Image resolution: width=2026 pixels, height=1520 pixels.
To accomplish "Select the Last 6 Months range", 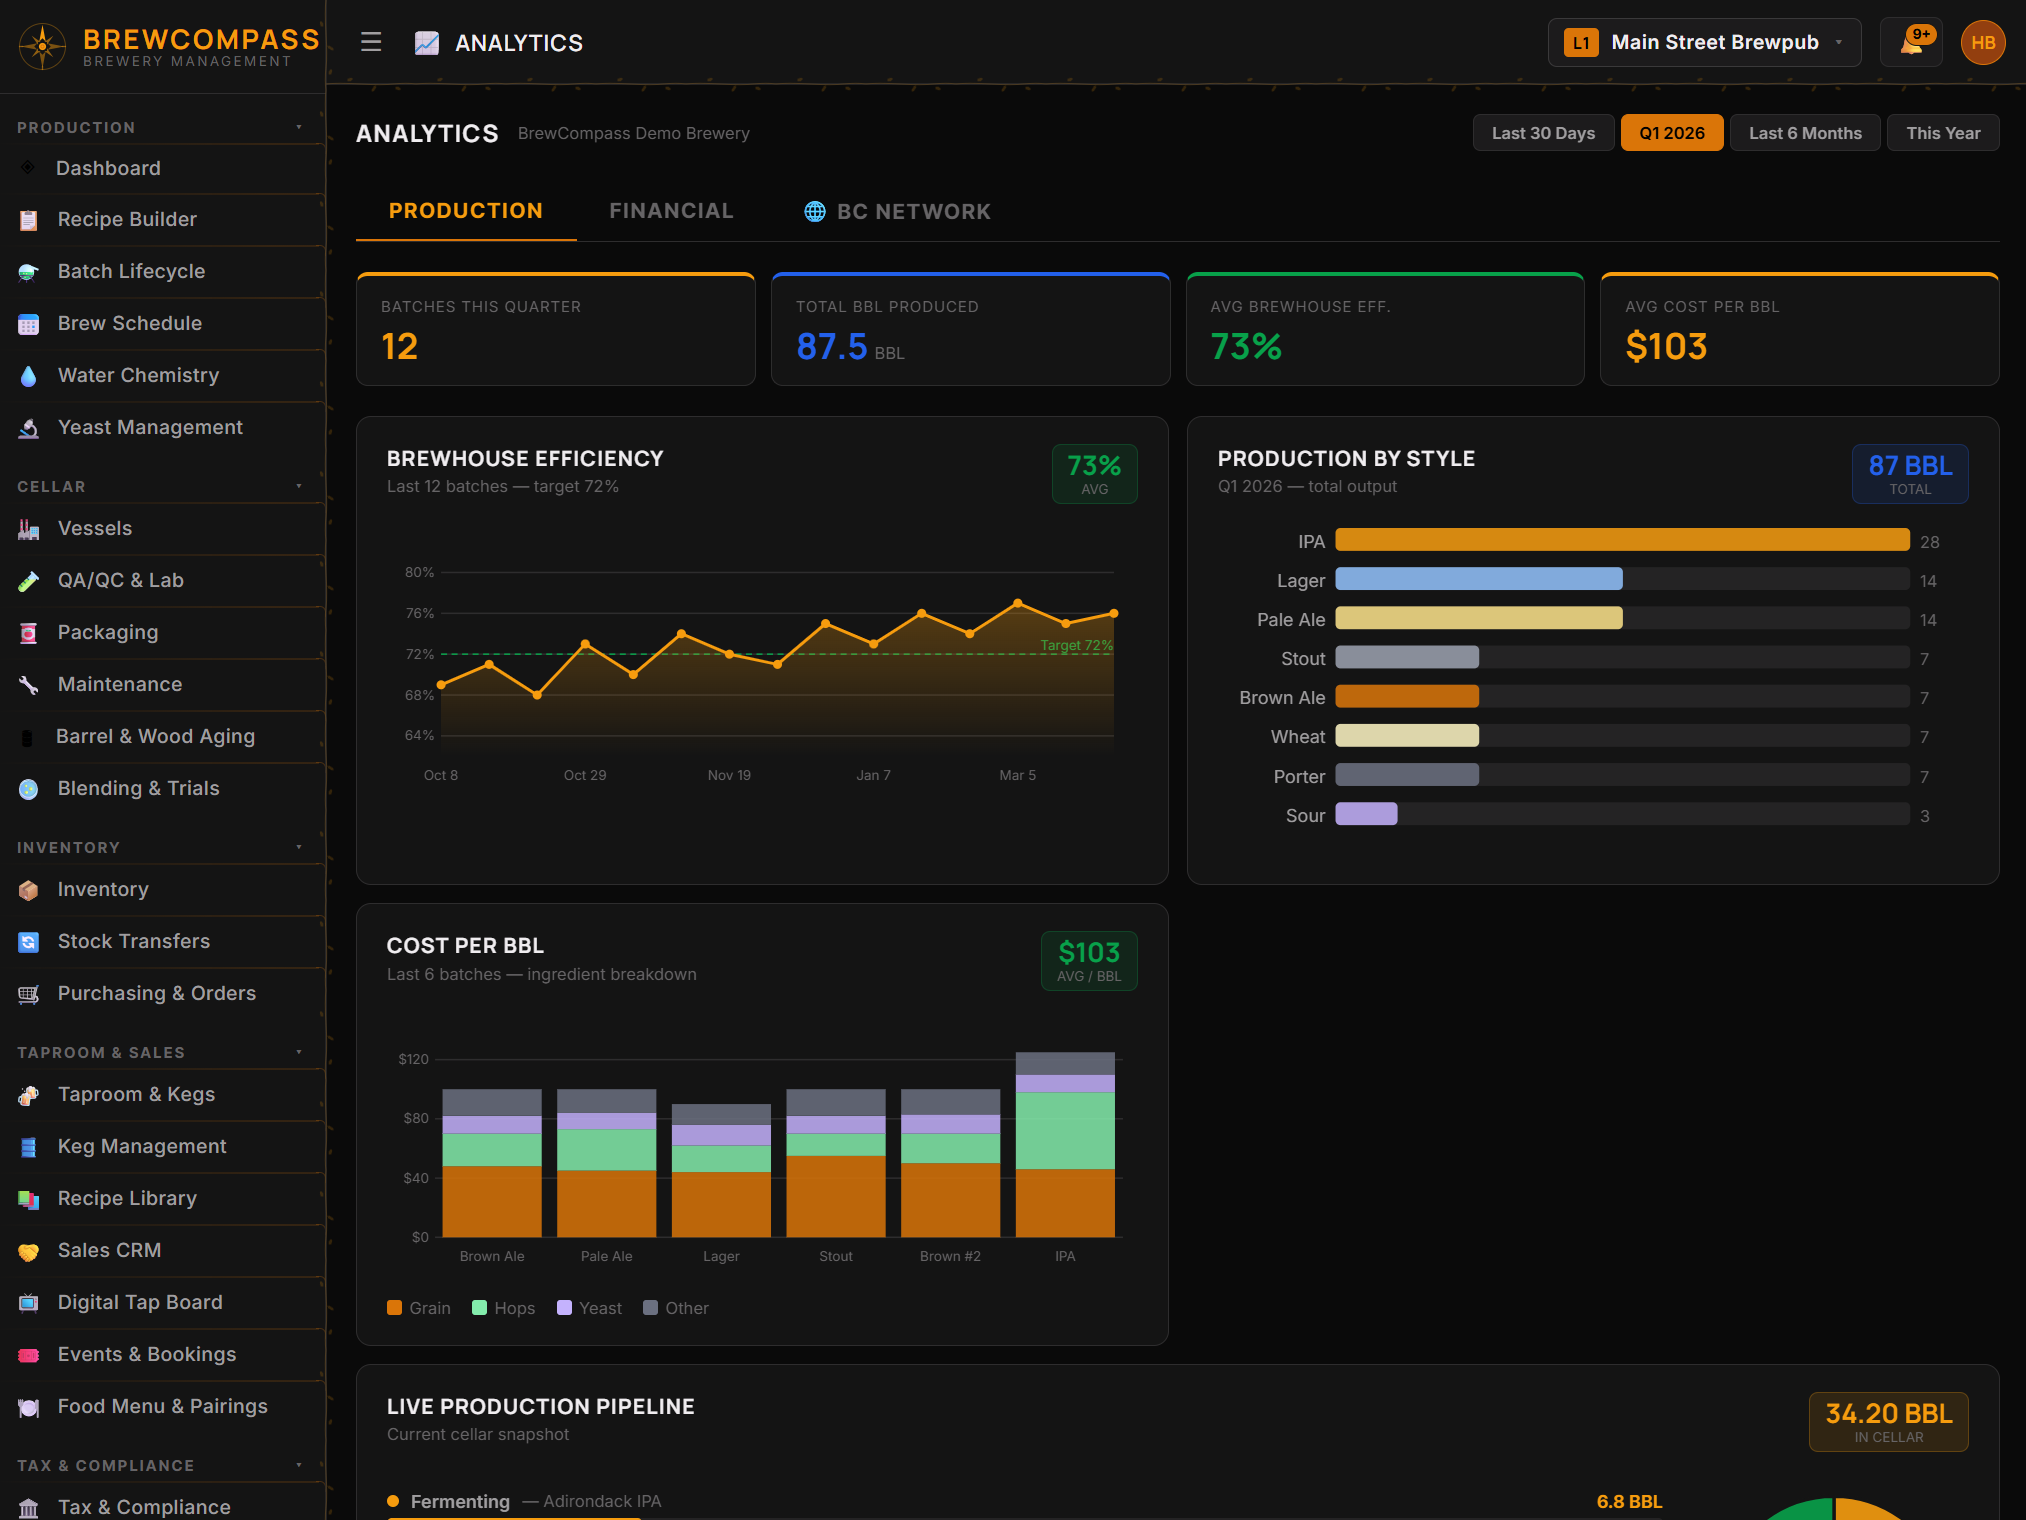I will pos(1805,133).
